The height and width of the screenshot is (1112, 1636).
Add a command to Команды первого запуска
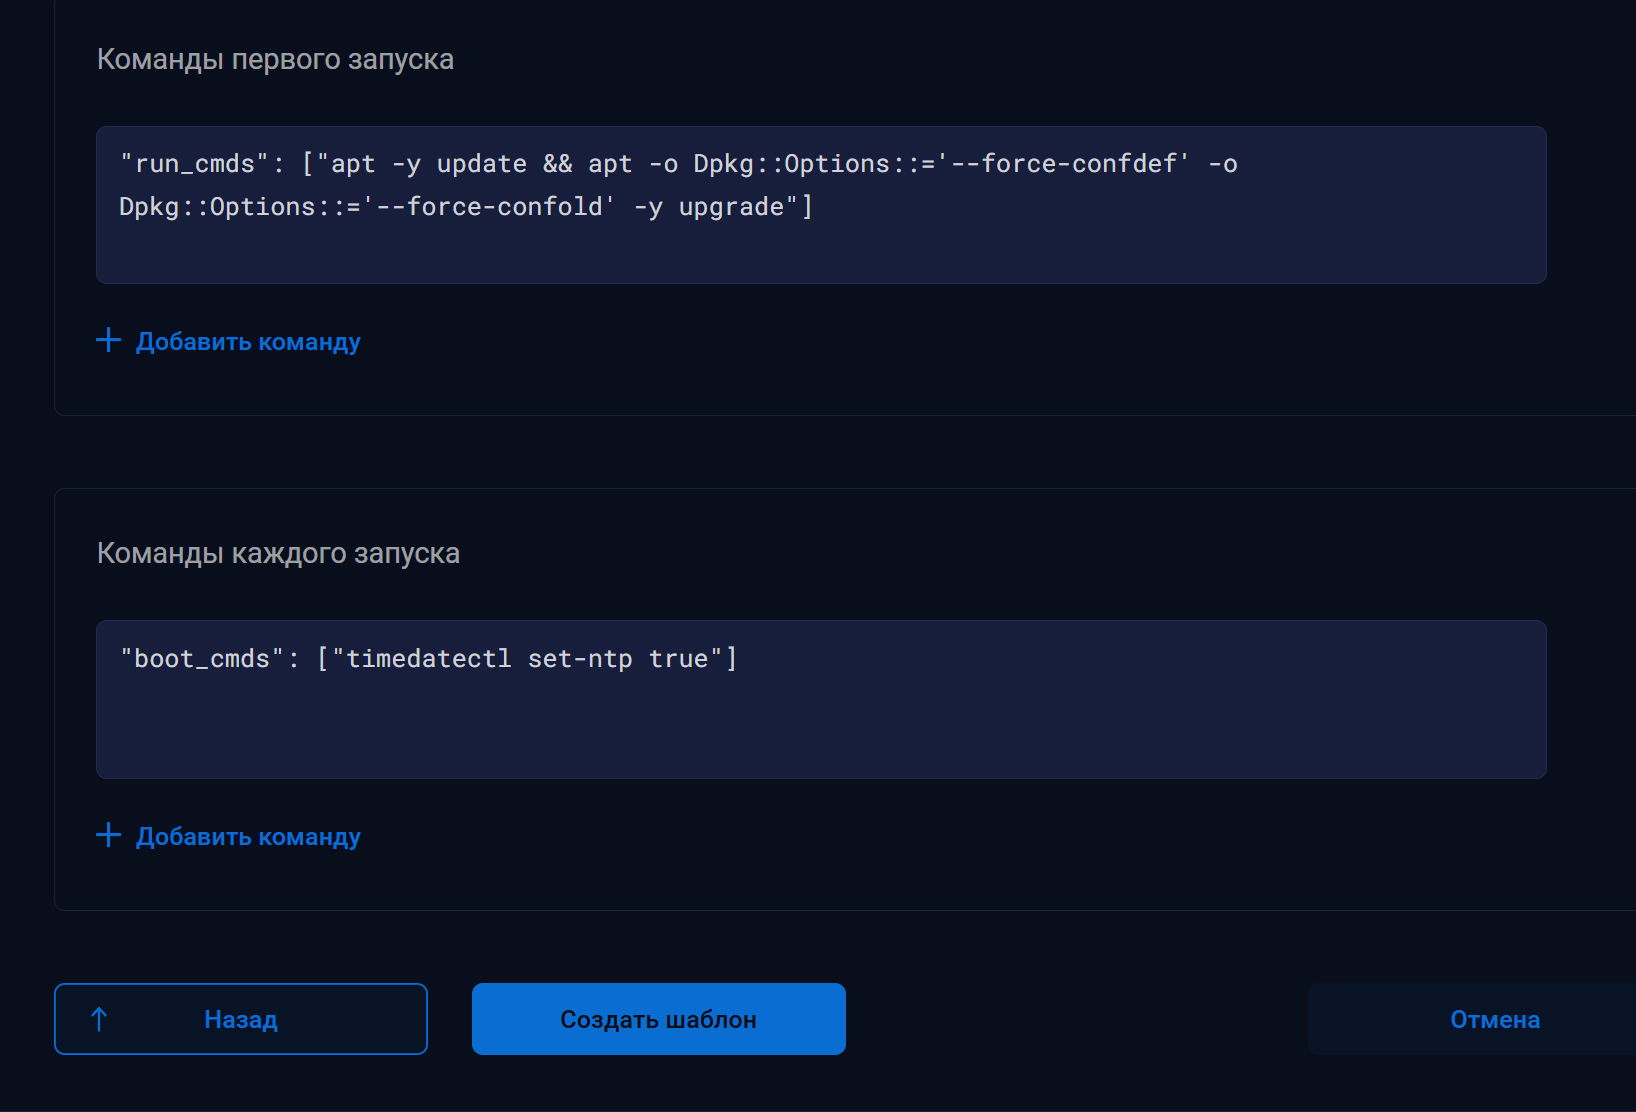click(x=247, y=342)
